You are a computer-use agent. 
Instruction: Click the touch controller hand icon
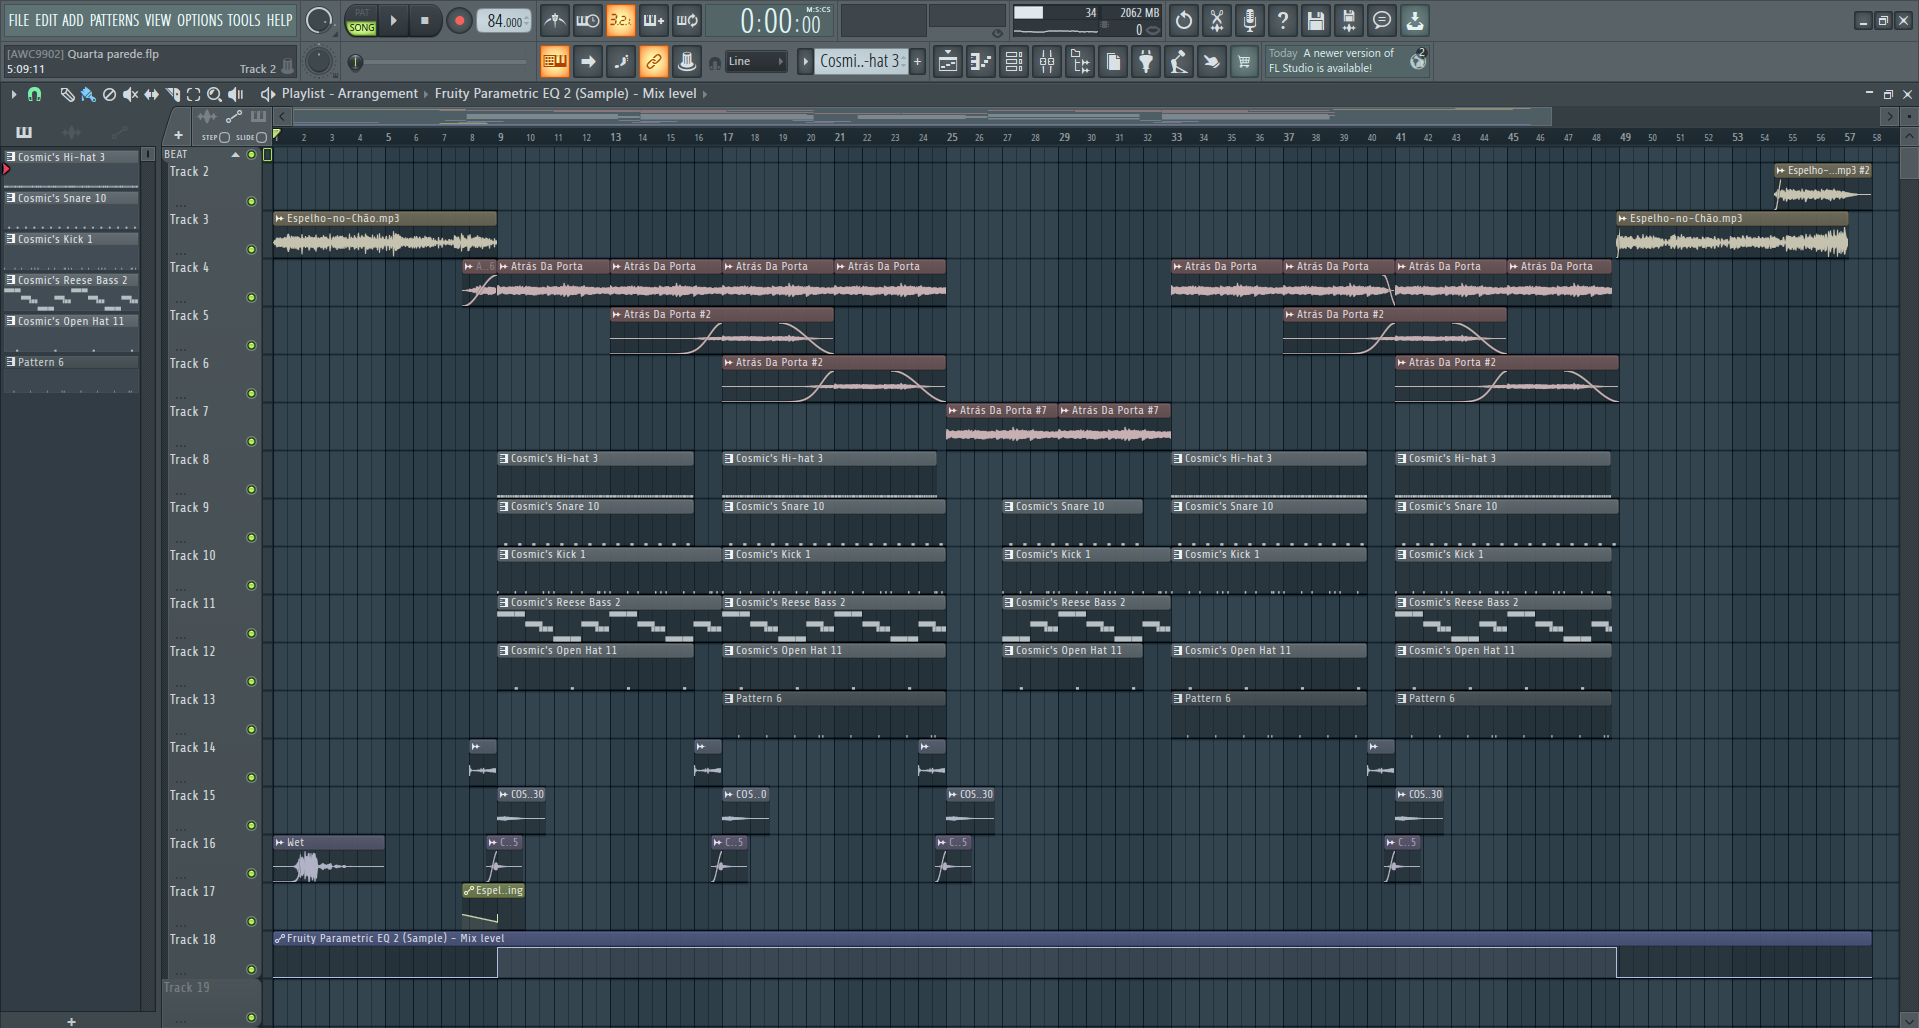pos(1211,62)
